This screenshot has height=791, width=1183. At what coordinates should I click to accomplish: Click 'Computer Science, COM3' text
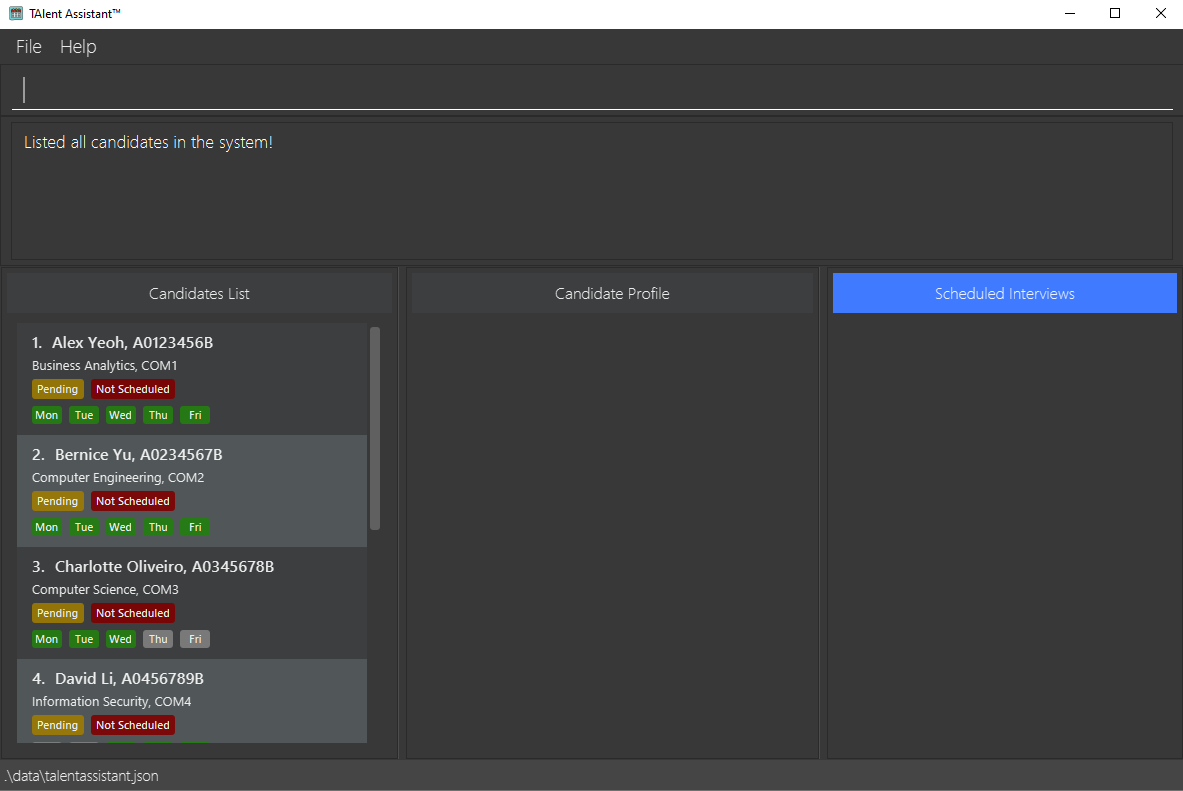[x=105, y=589]
